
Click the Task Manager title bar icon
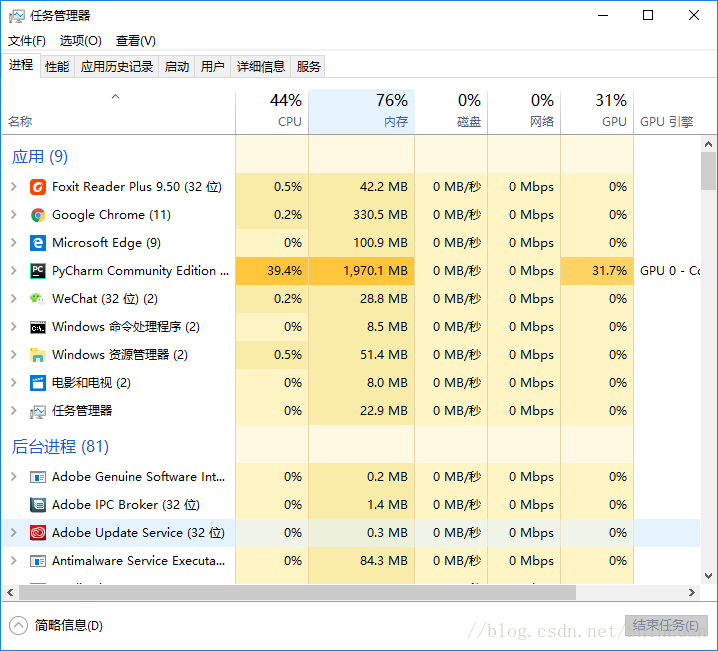[17, 16]
